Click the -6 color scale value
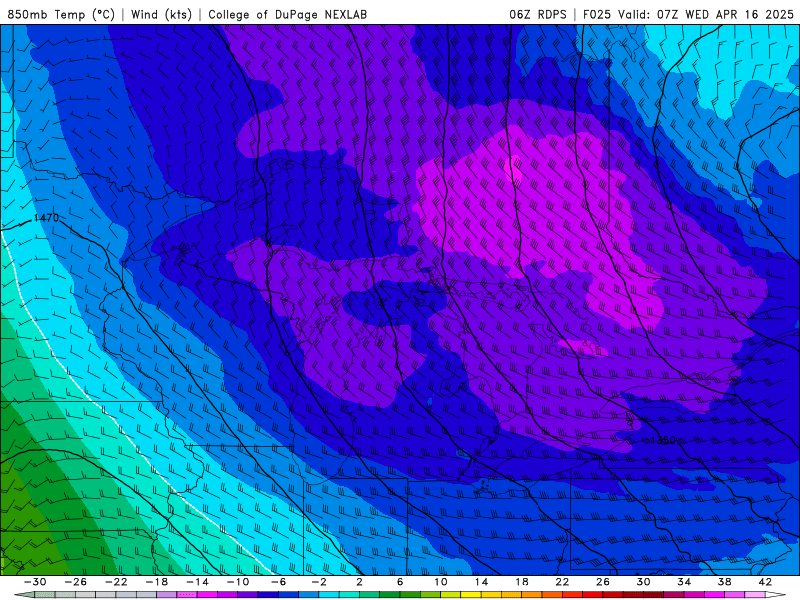 278,582
